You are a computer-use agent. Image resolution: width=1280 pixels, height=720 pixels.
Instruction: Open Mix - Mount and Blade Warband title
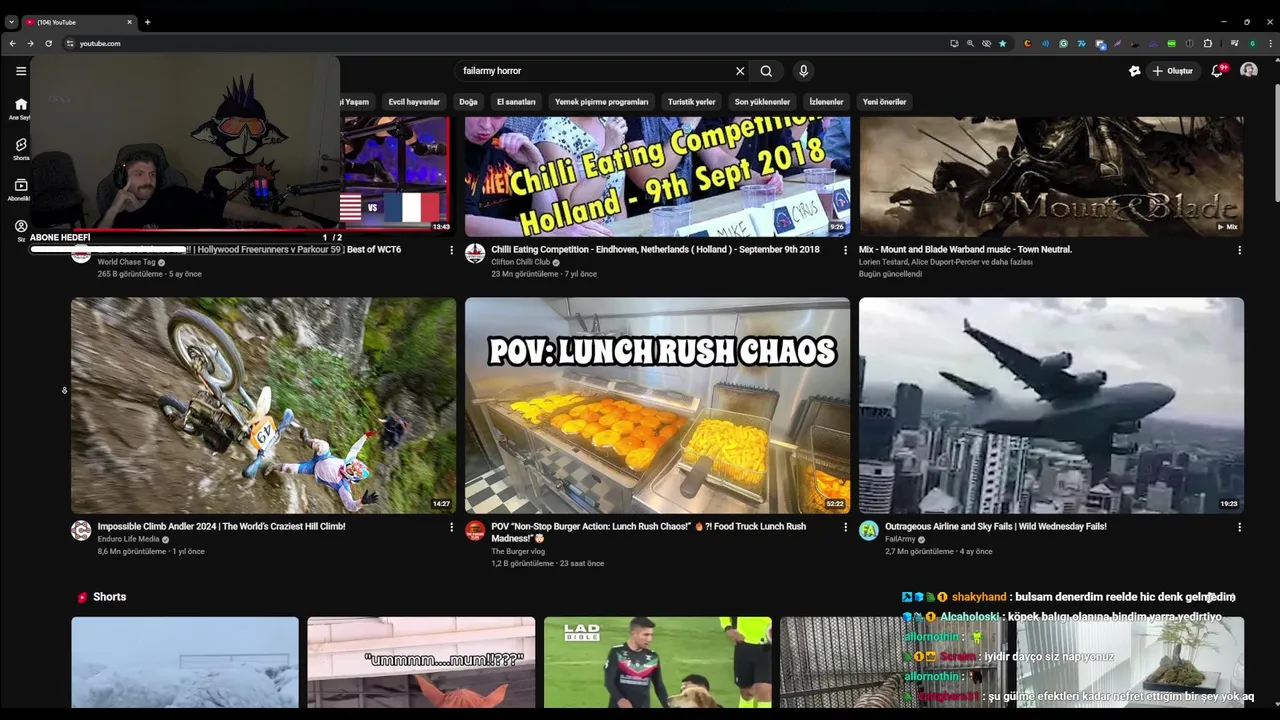(965, 249)
